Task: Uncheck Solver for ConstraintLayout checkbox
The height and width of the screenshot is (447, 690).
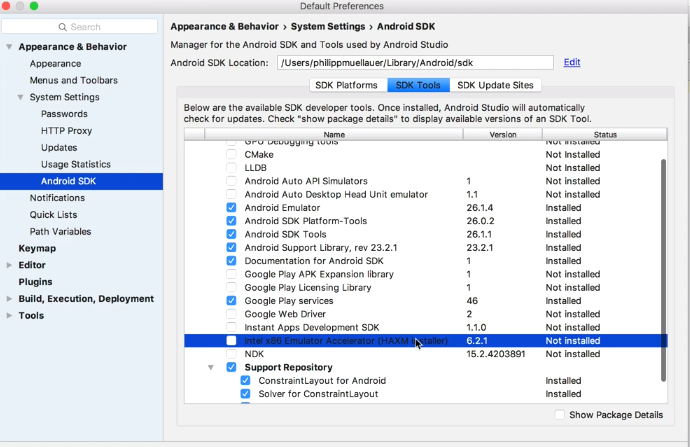Action: point(245,394)
